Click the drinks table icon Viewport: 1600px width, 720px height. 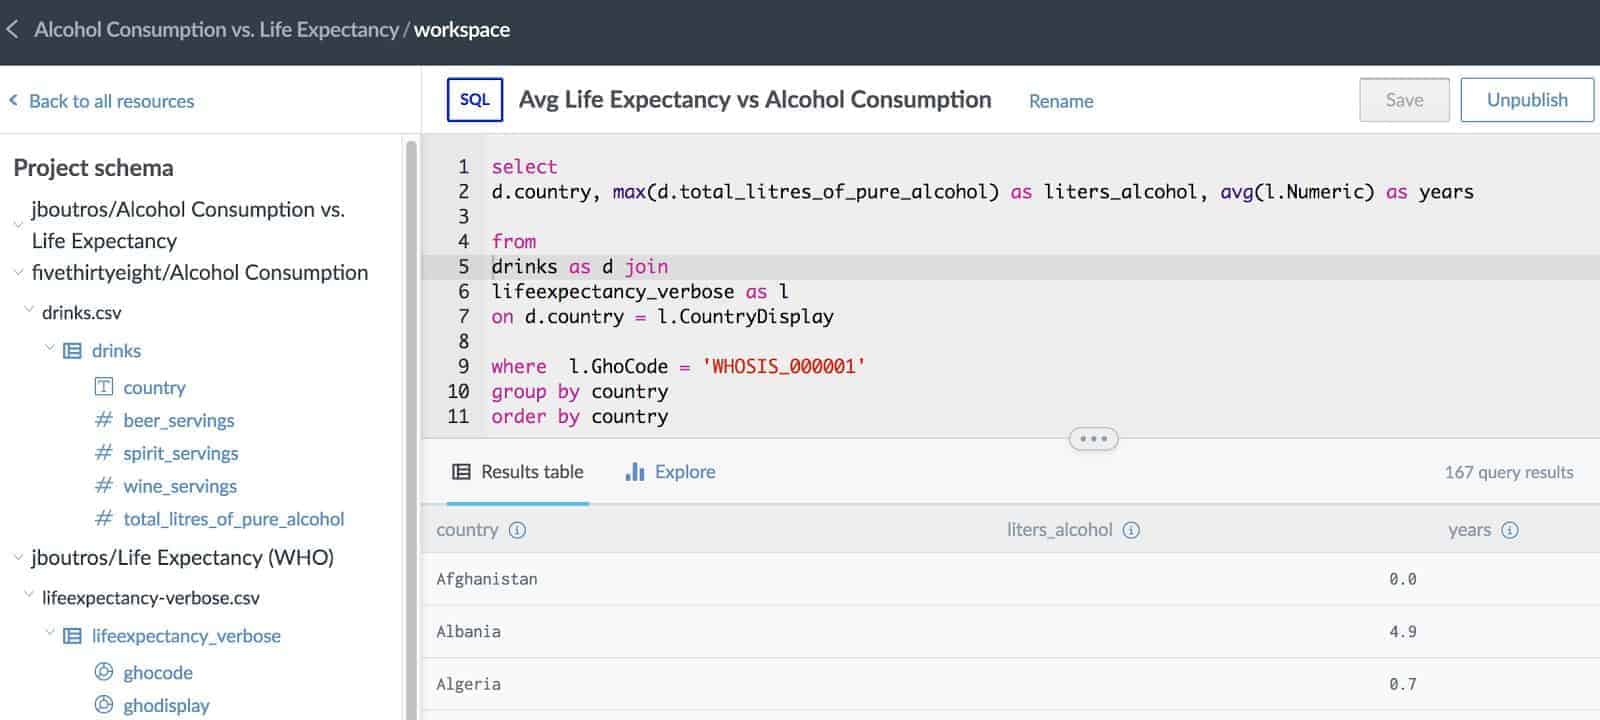point(73,351)
